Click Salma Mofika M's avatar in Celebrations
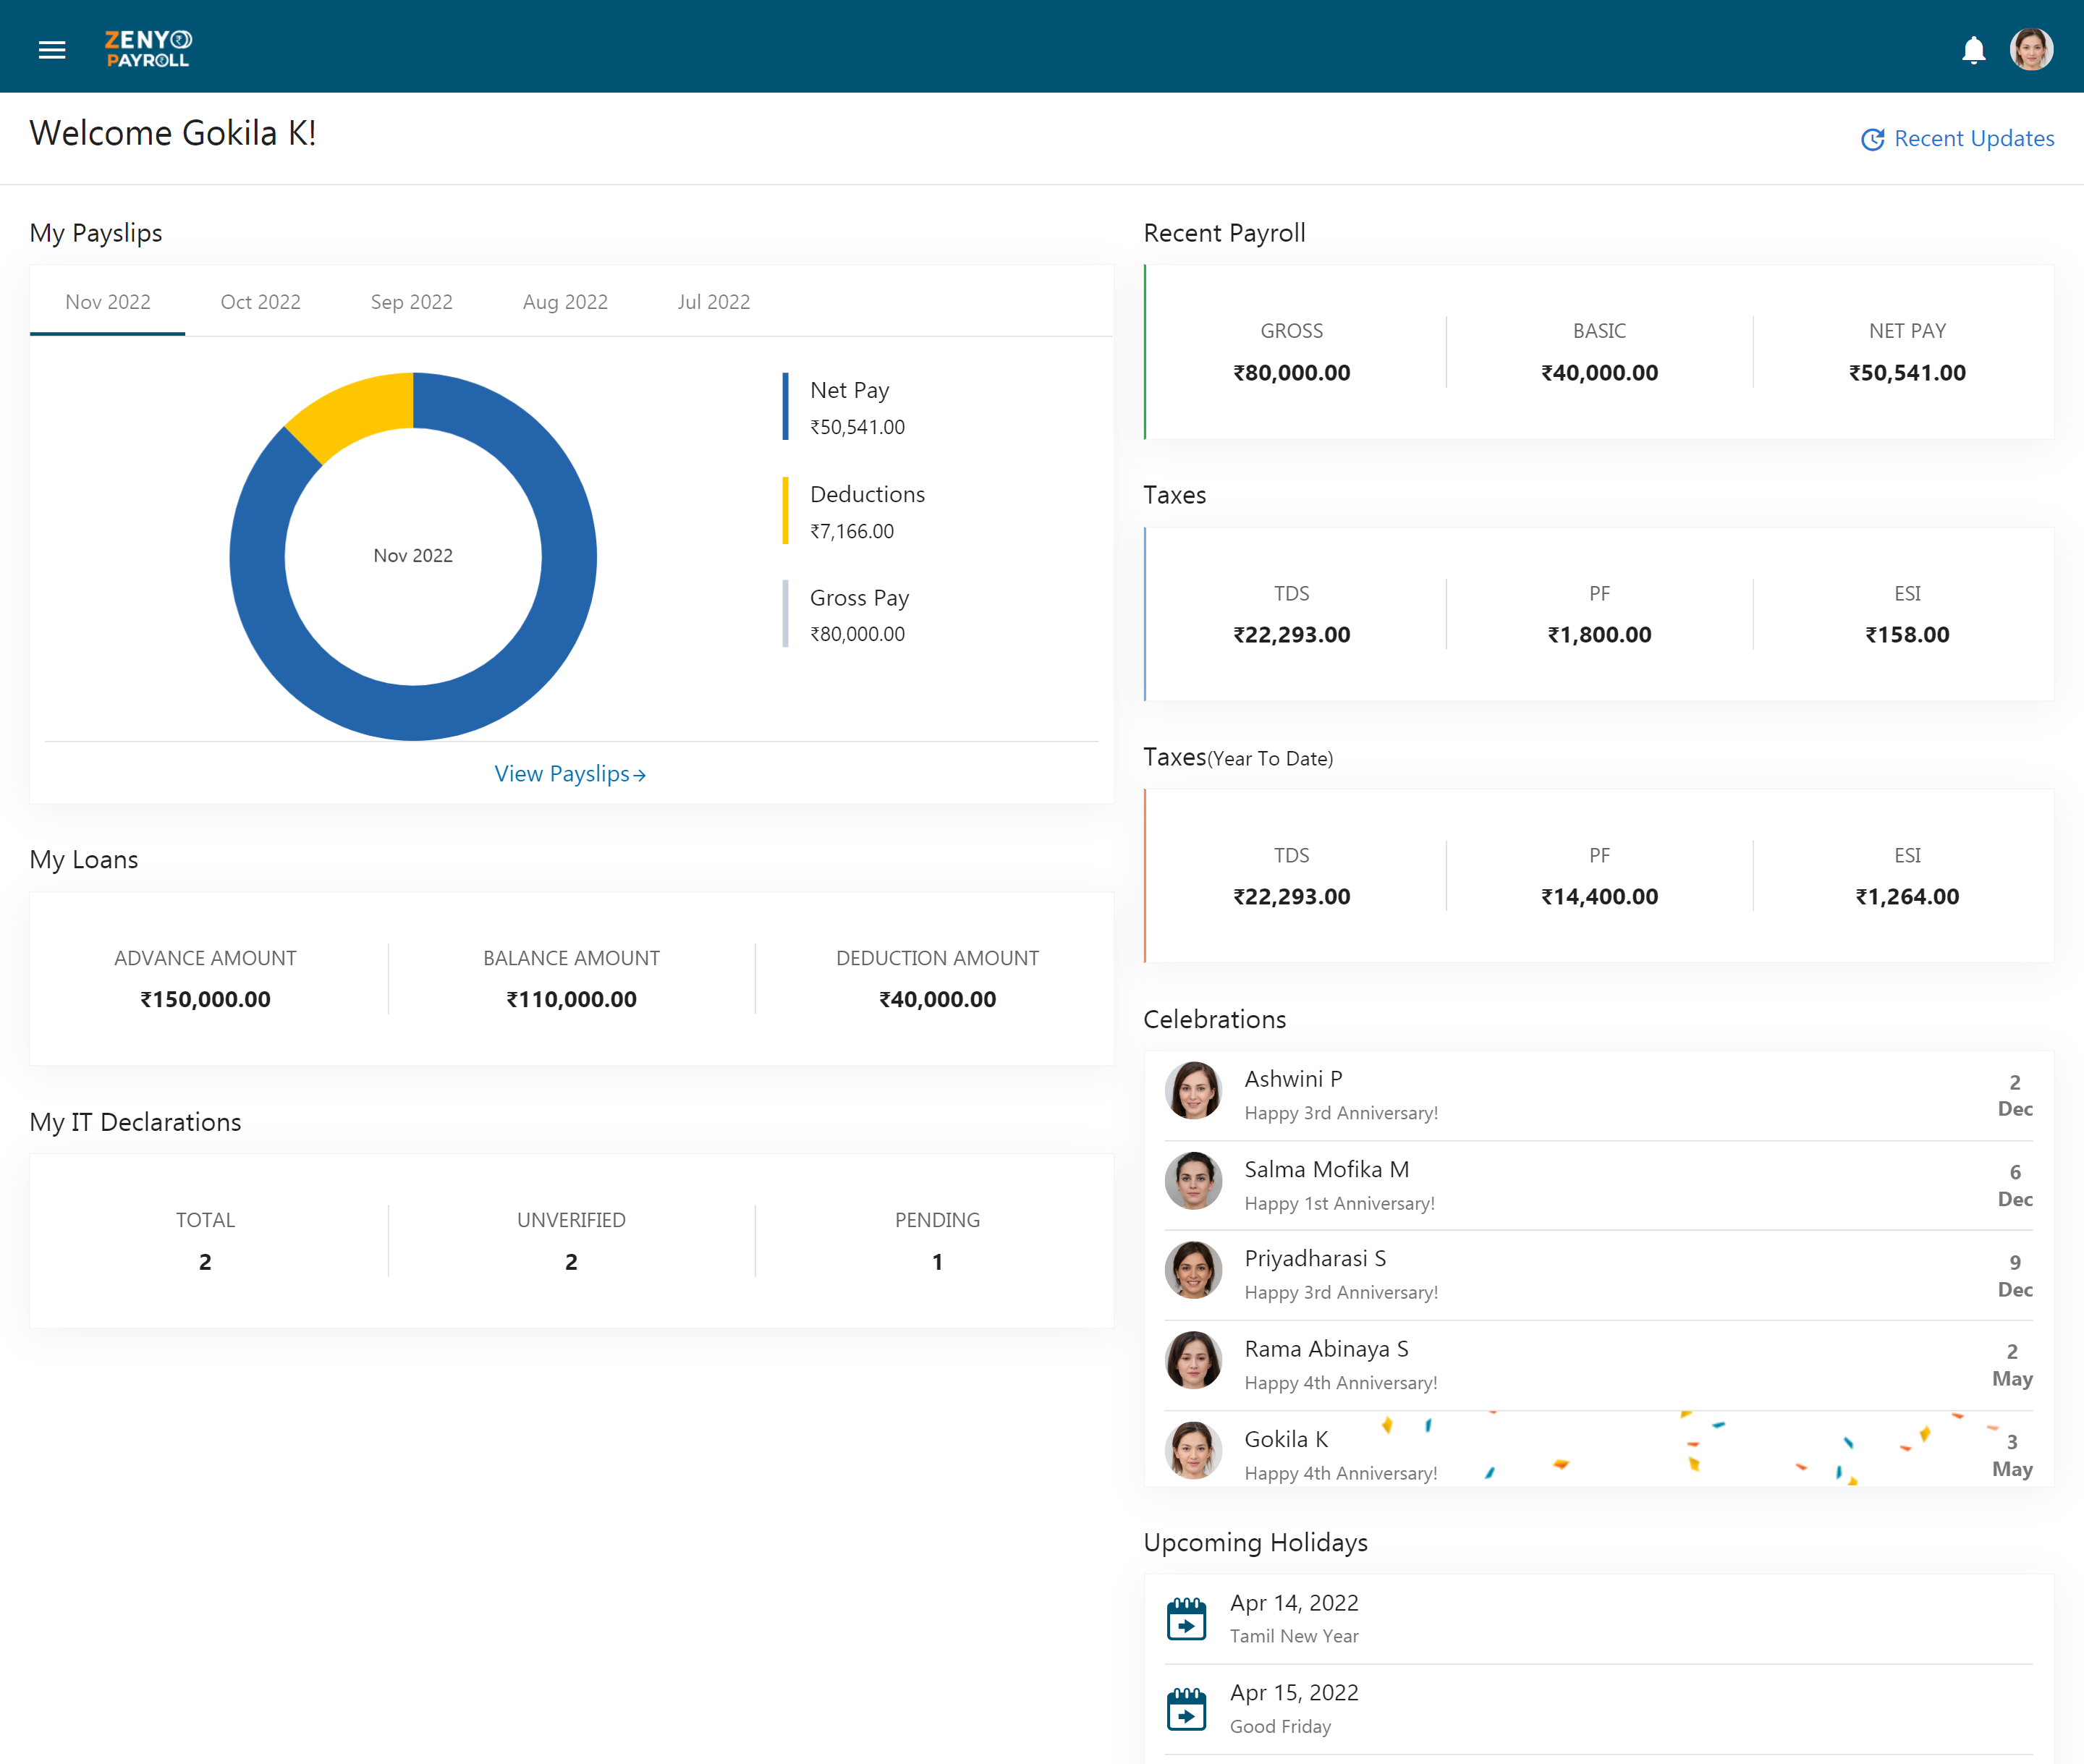This screenshot has width=2084, height=1764. click(1193, 1180)
